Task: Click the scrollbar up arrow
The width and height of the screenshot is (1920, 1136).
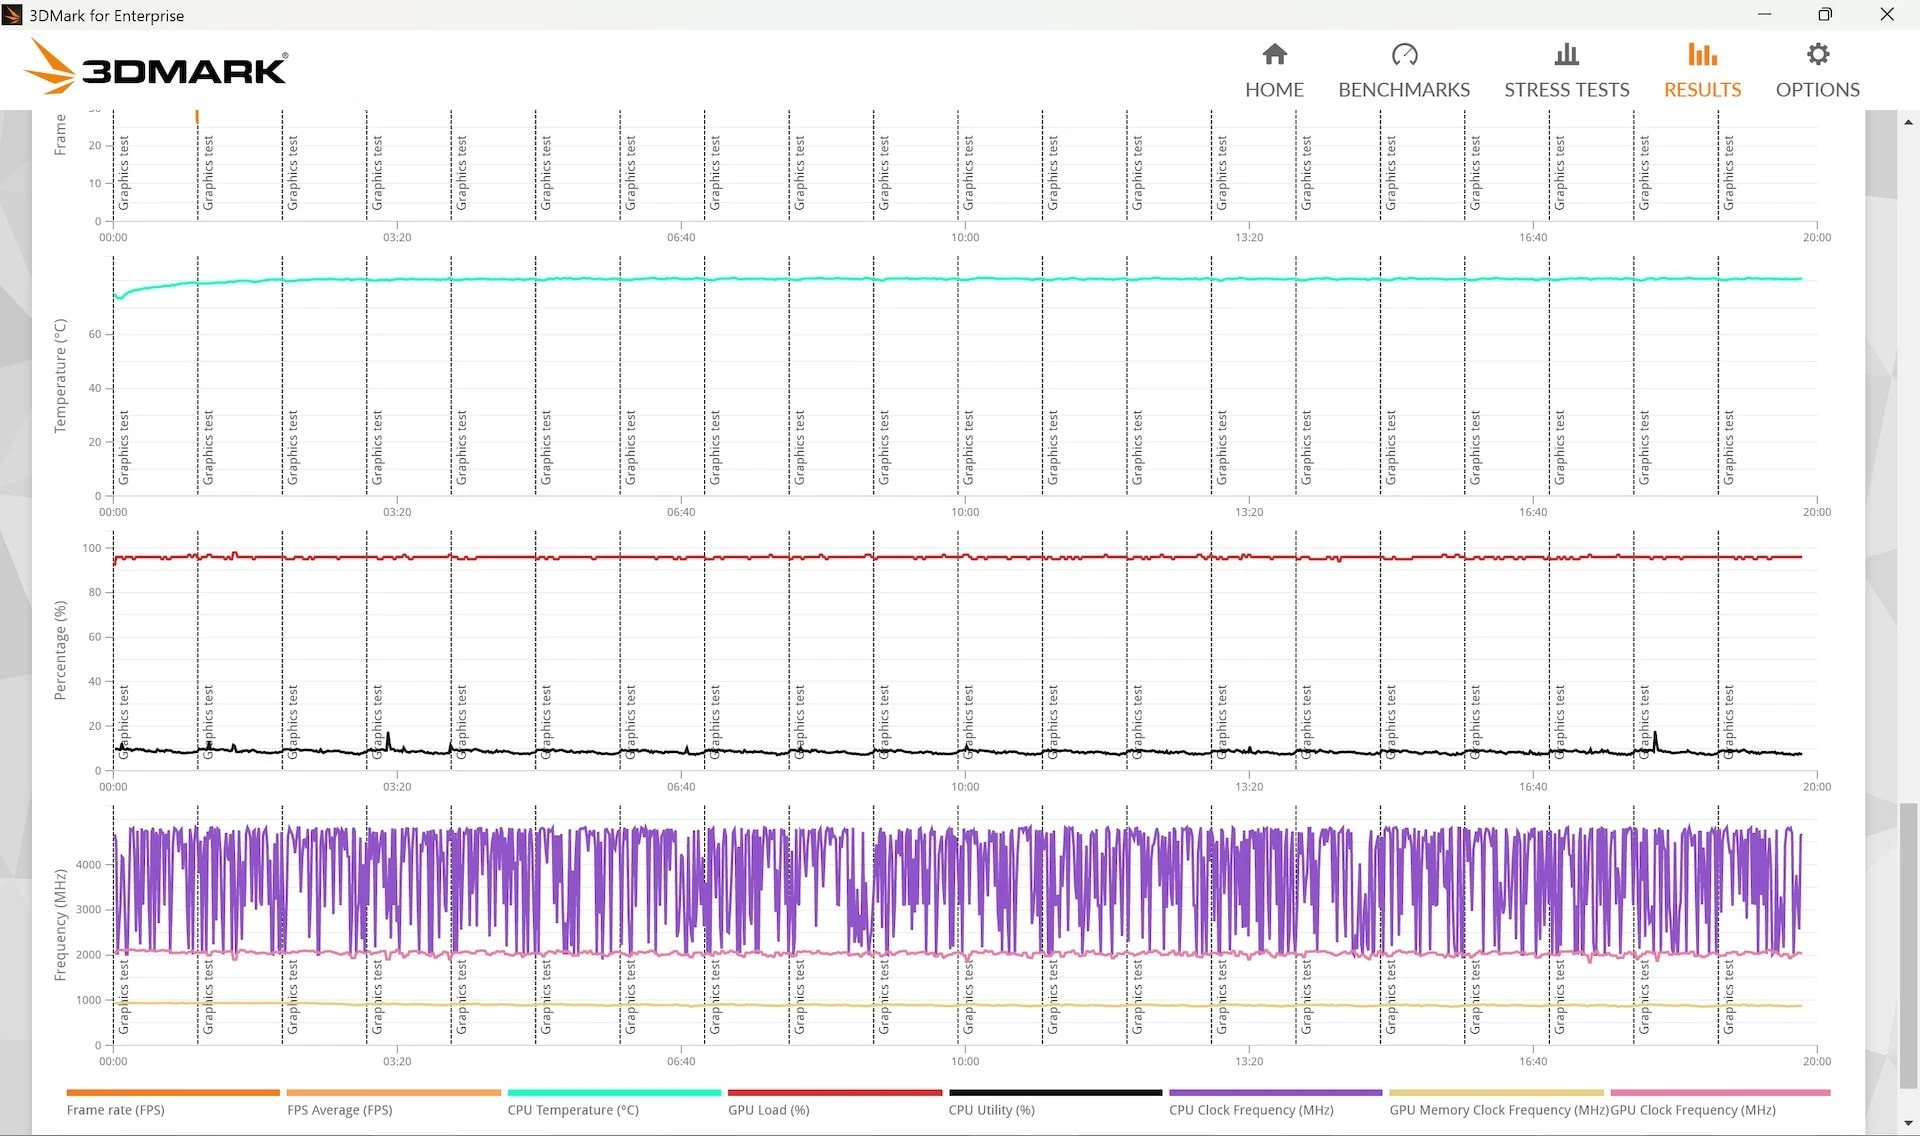Action: (1908, 122)
